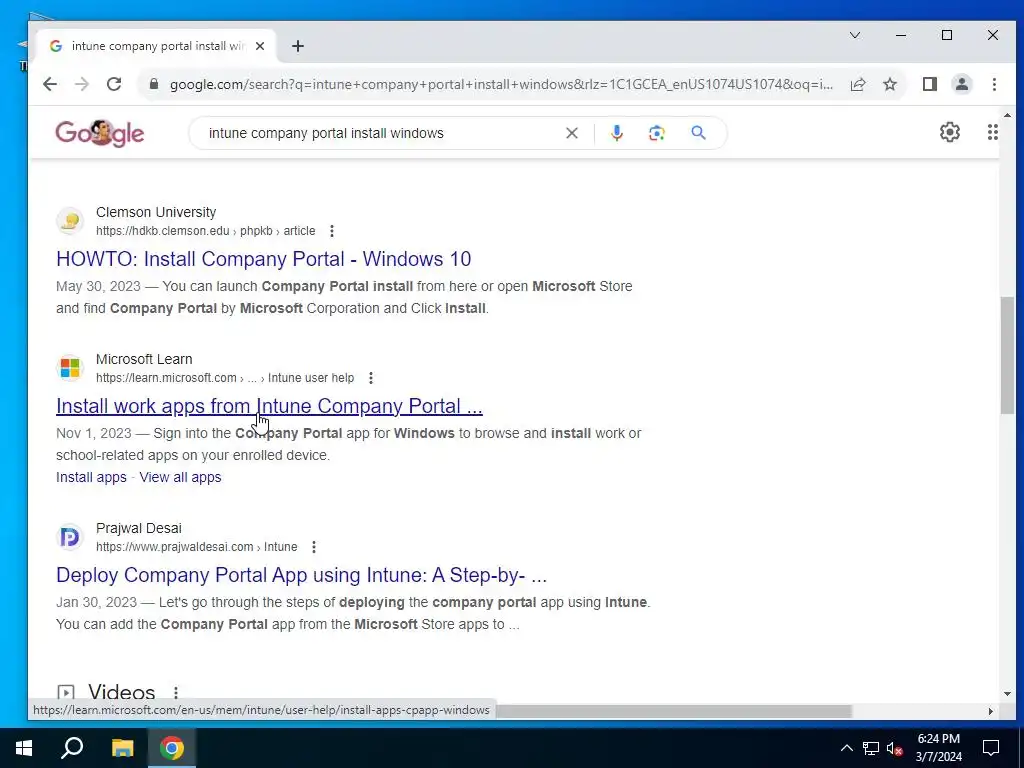
Task: Click the learn.microsoft.com breadcrumb URL
Action: [x=225, y=378]
